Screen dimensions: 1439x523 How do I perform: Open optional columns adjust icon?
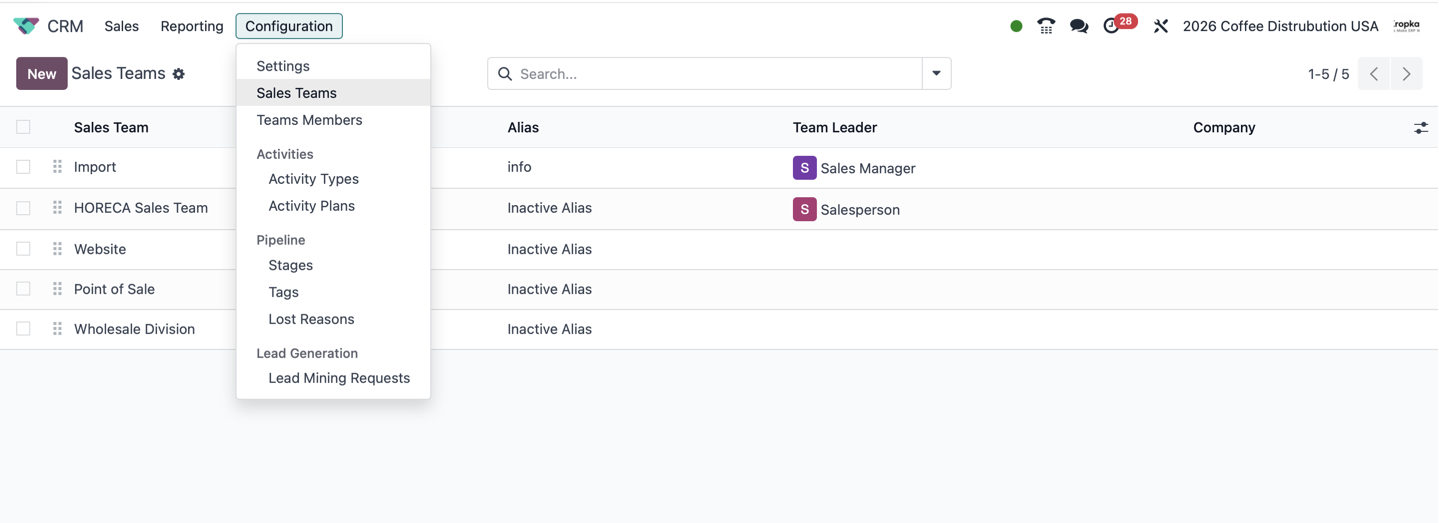1421,128
